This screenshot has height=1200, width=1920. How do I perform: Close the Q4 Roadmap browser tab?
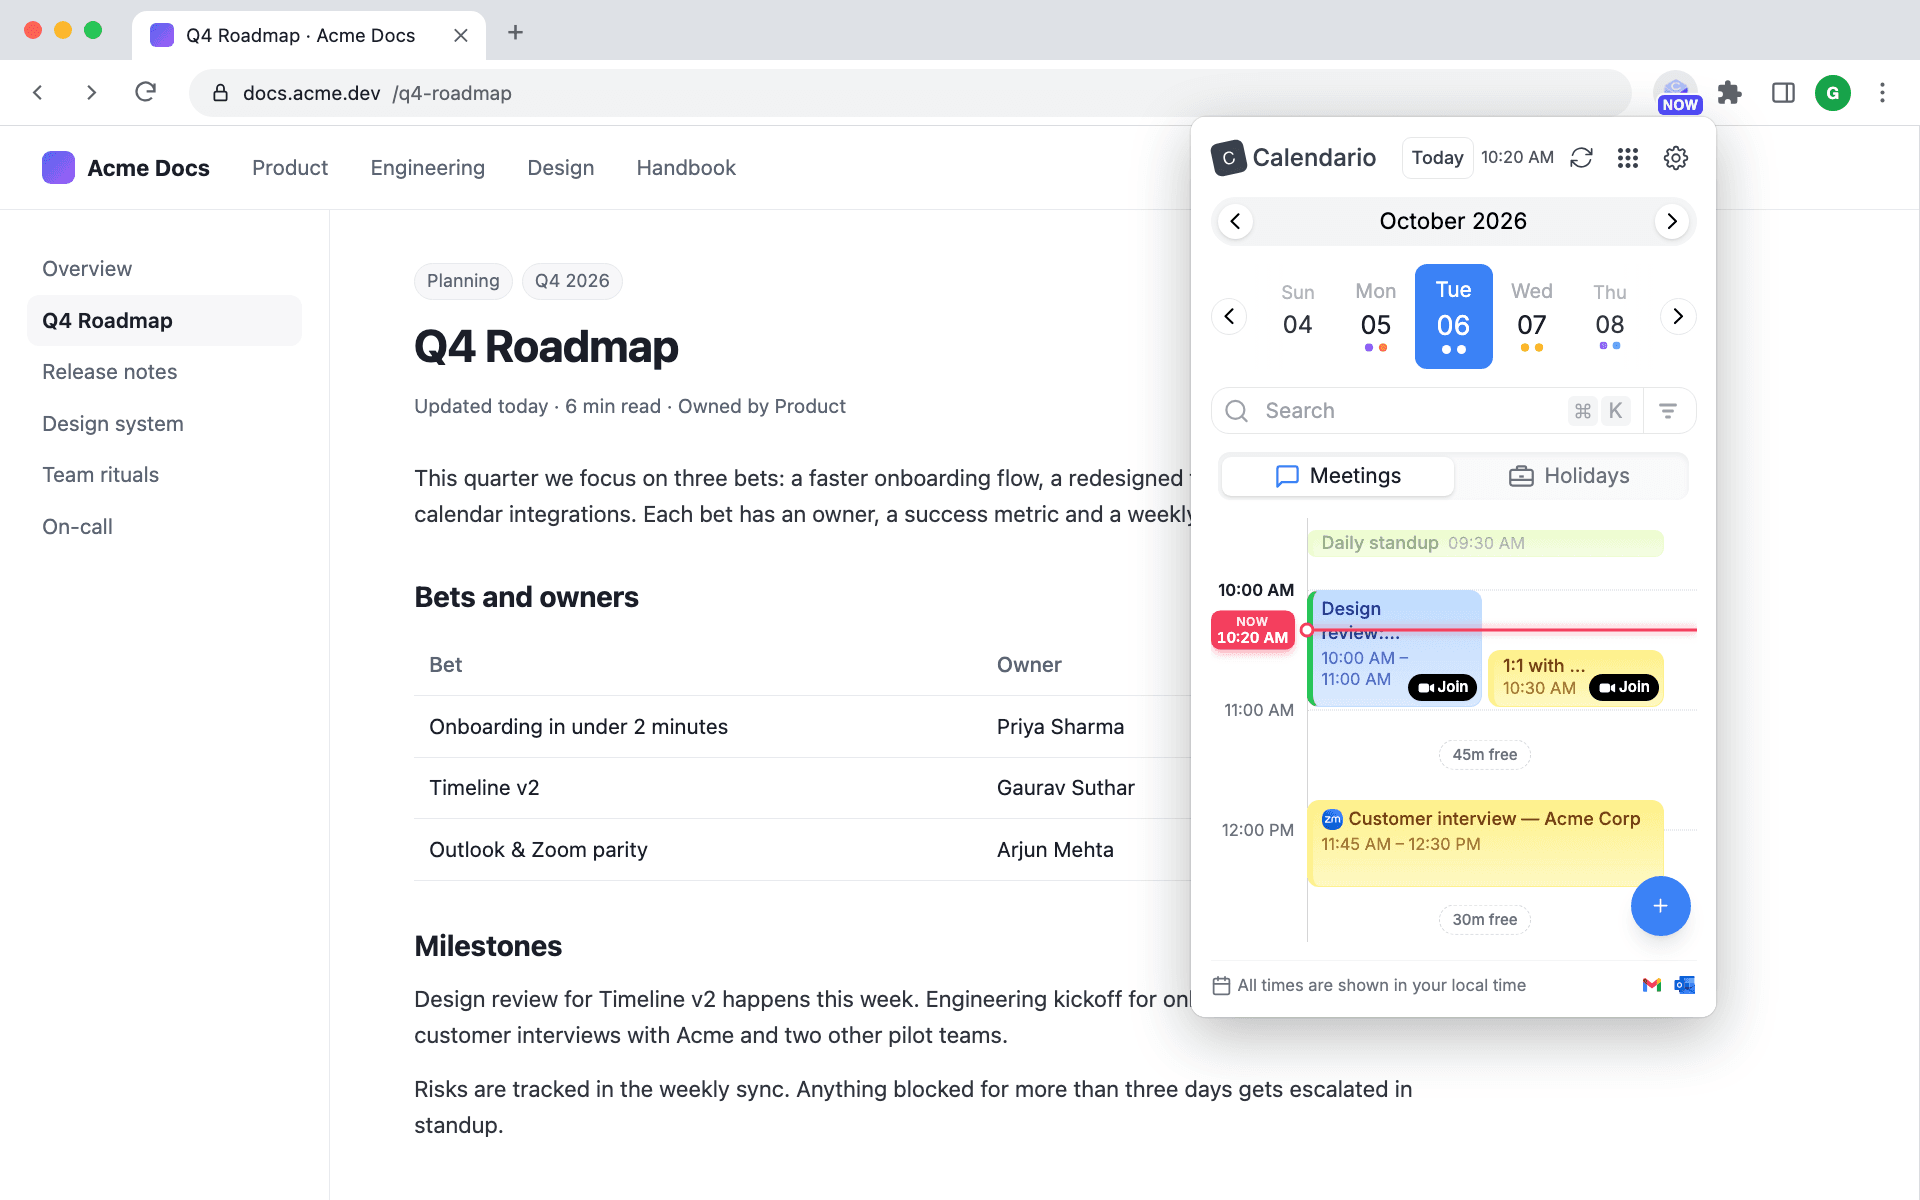pyautogui.click(x=461, y=35)
